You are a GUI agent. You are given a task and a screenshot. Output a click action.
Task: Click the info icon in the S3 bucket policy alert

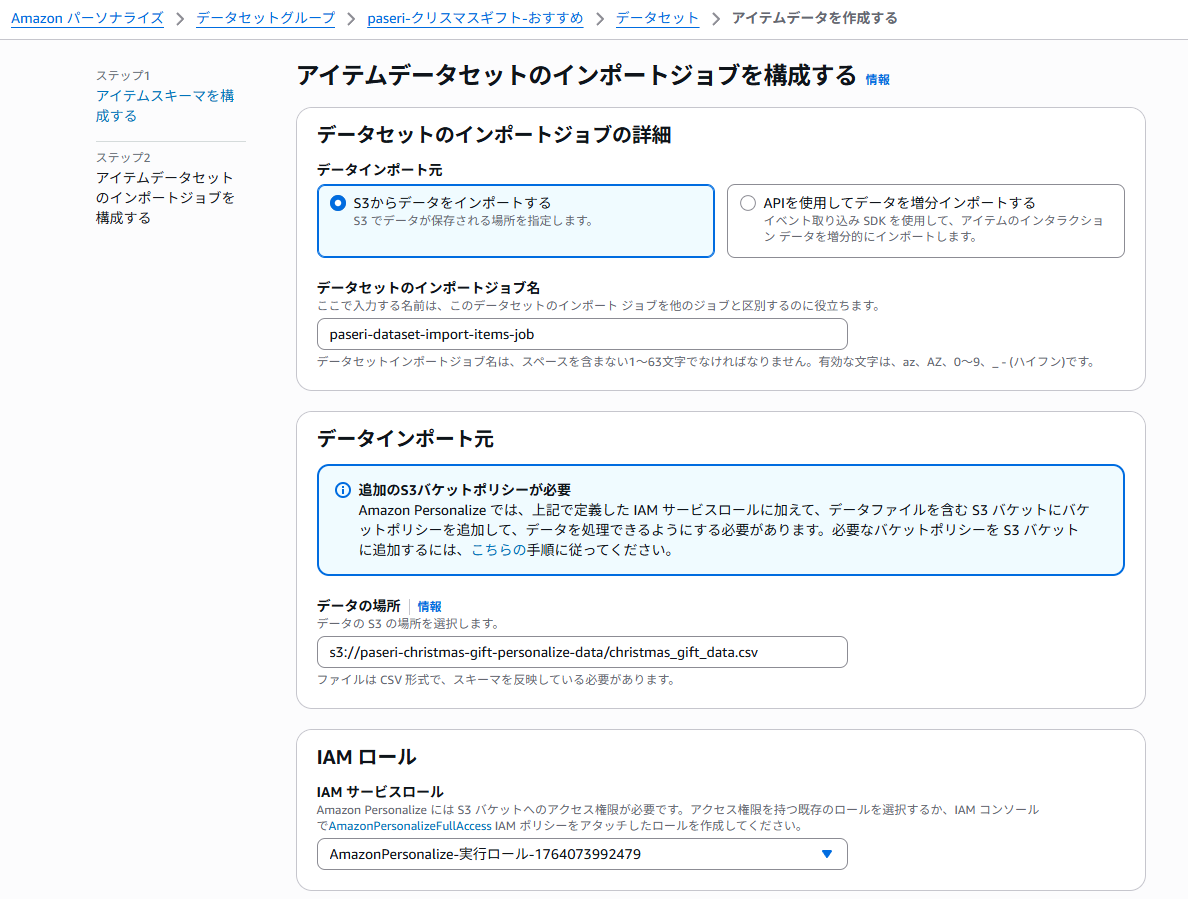[342, 490]
